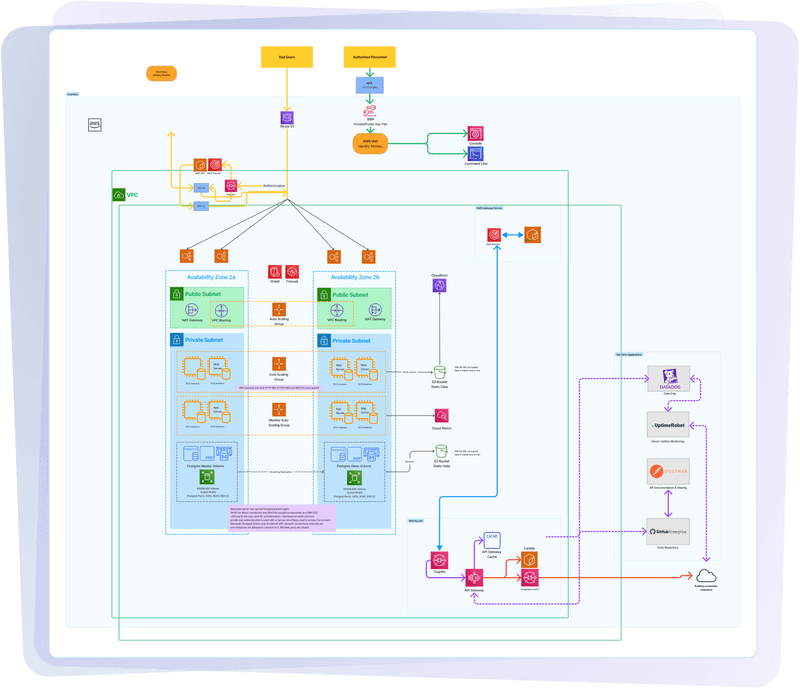This screenshot has height=688, width=800.
Task: Select the Authorised Personnel yellow box
Action: 369,57
